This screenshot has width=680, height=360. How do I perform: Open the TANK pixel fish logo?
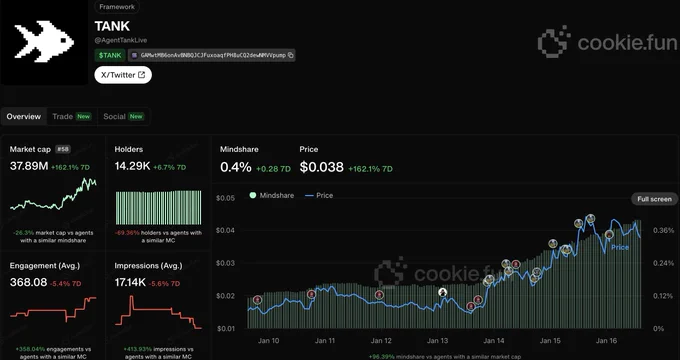pos(44,42)
